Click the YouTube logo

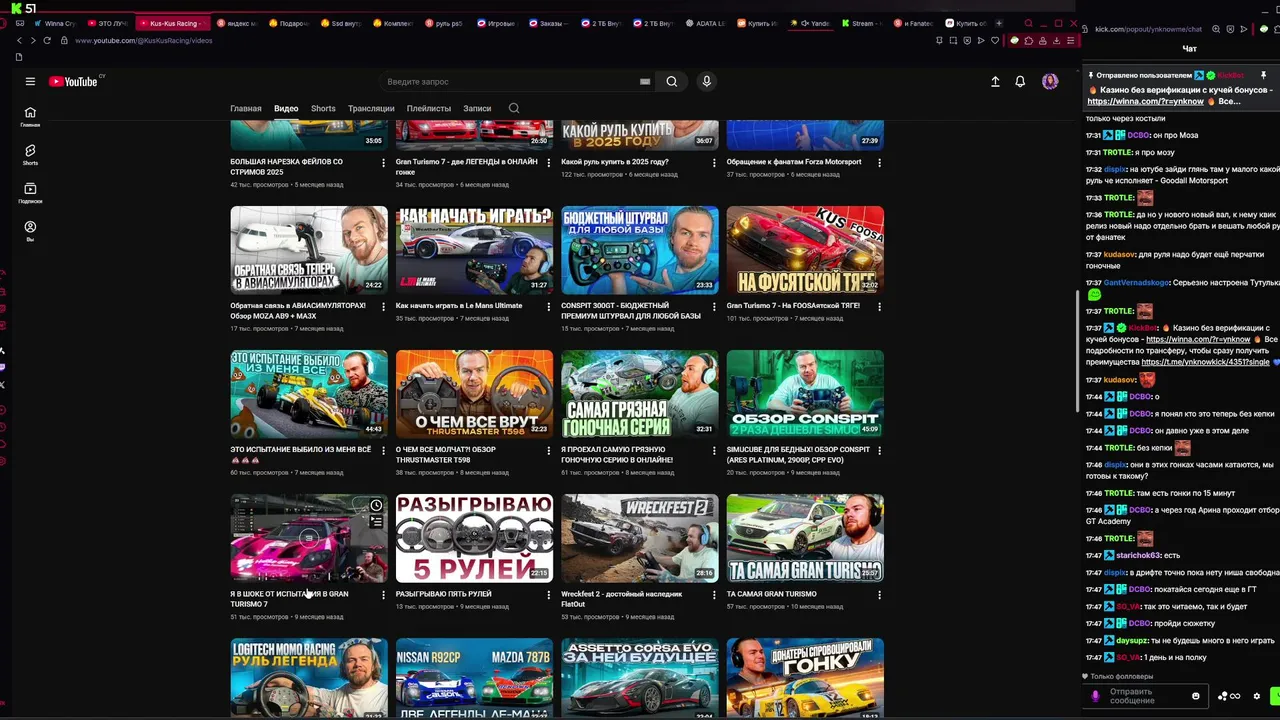(73, 82)
